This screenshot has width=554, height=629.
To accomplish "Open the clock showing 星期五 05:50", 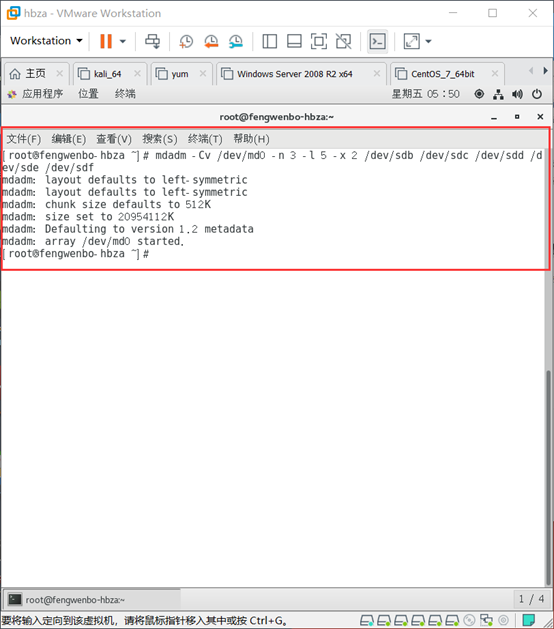I will [426, 94].
